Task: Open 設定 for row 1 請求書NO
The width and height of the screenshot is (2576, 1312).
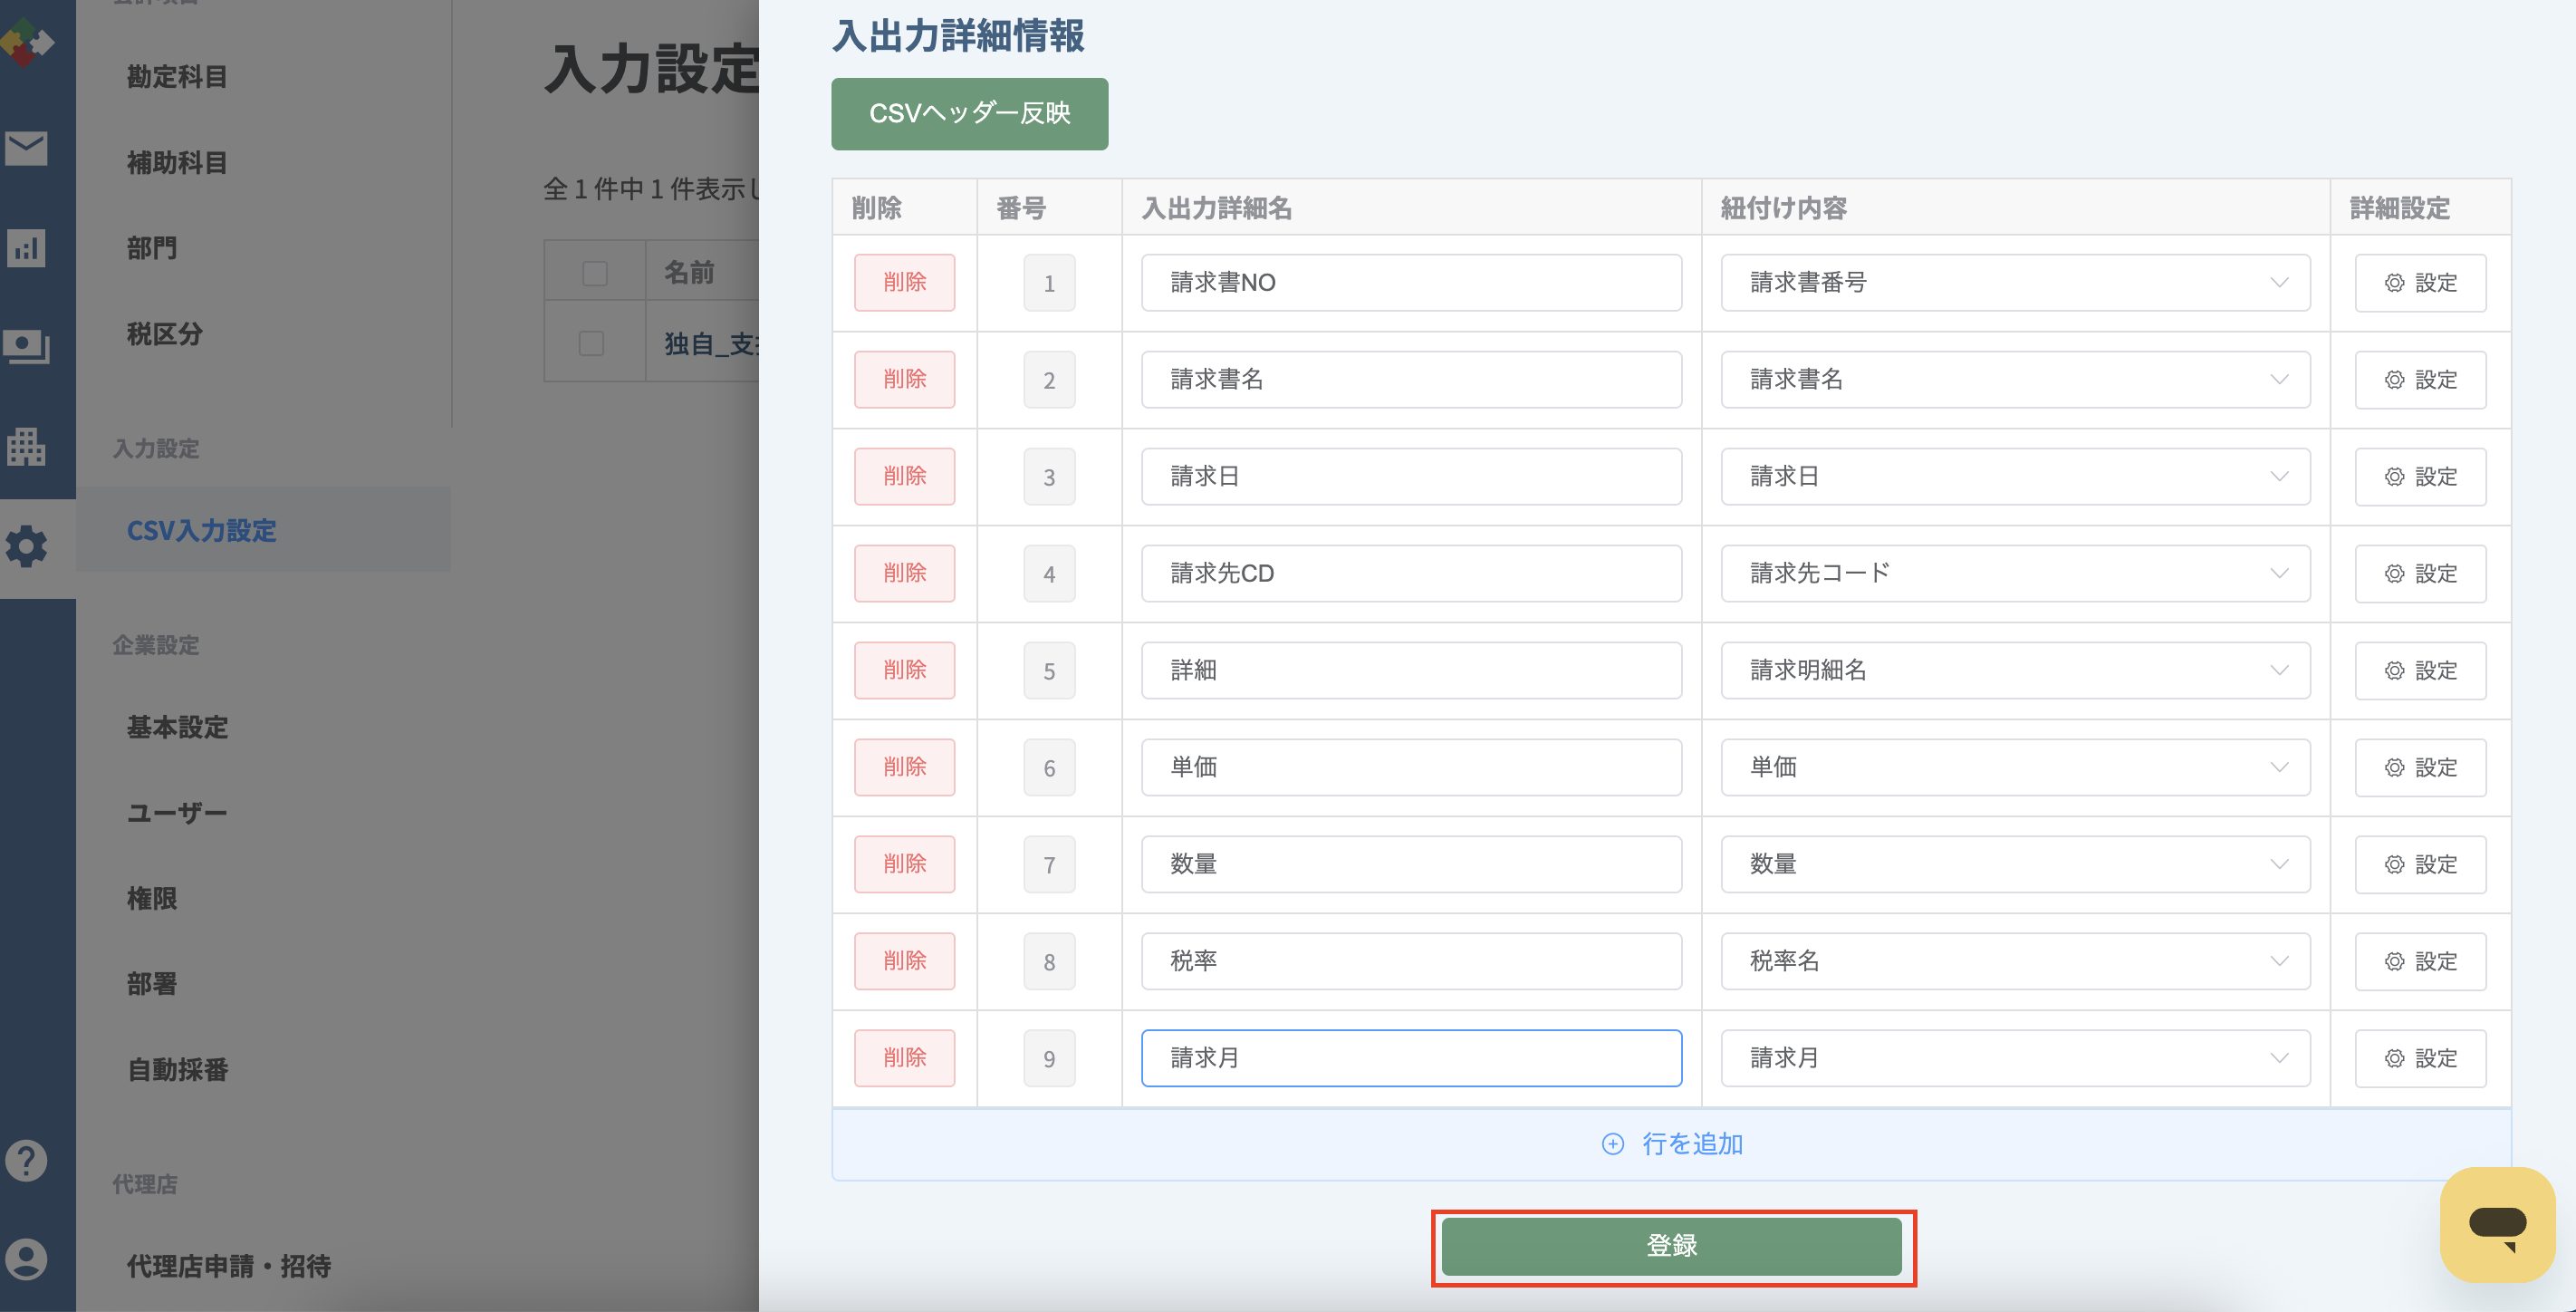Action: tap(2420, 283)
